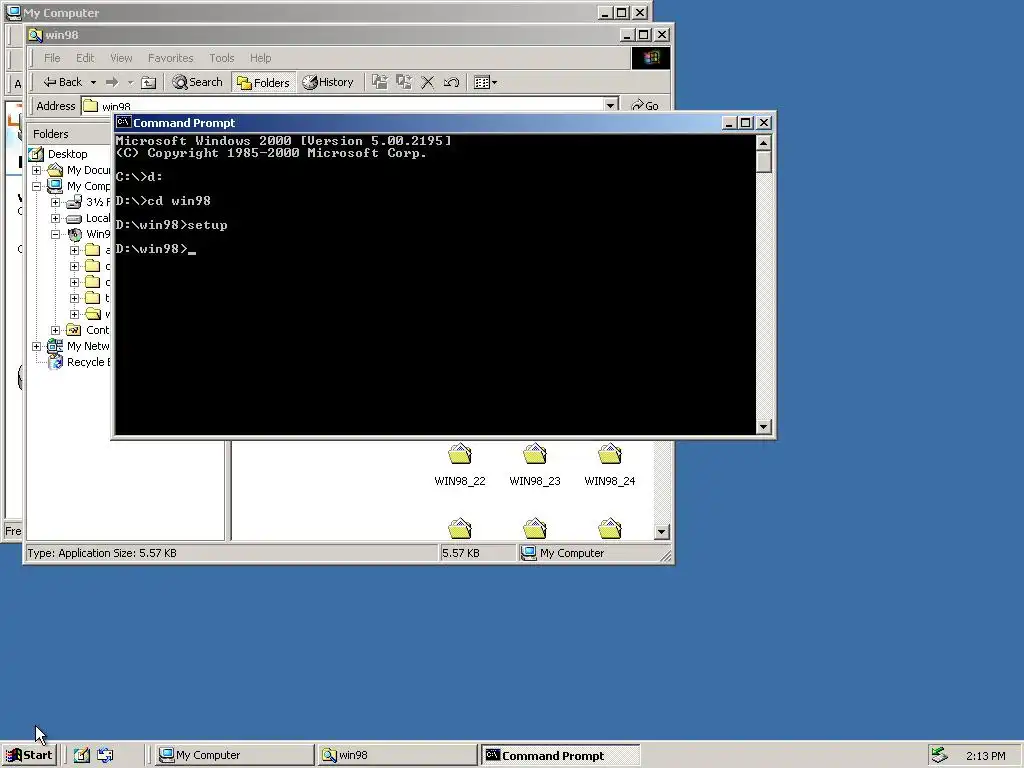Click status bar text 'Type: Application Size: 5.57 KB'

point(102,553)
